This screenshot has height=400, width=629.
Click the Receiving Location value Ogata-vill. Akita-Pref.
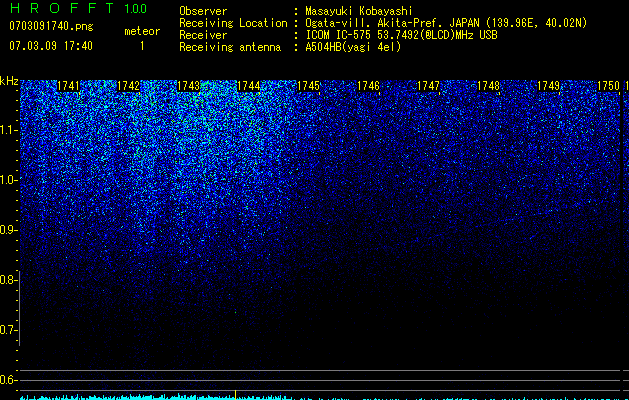pyautogui.click(x=375, y=23)
